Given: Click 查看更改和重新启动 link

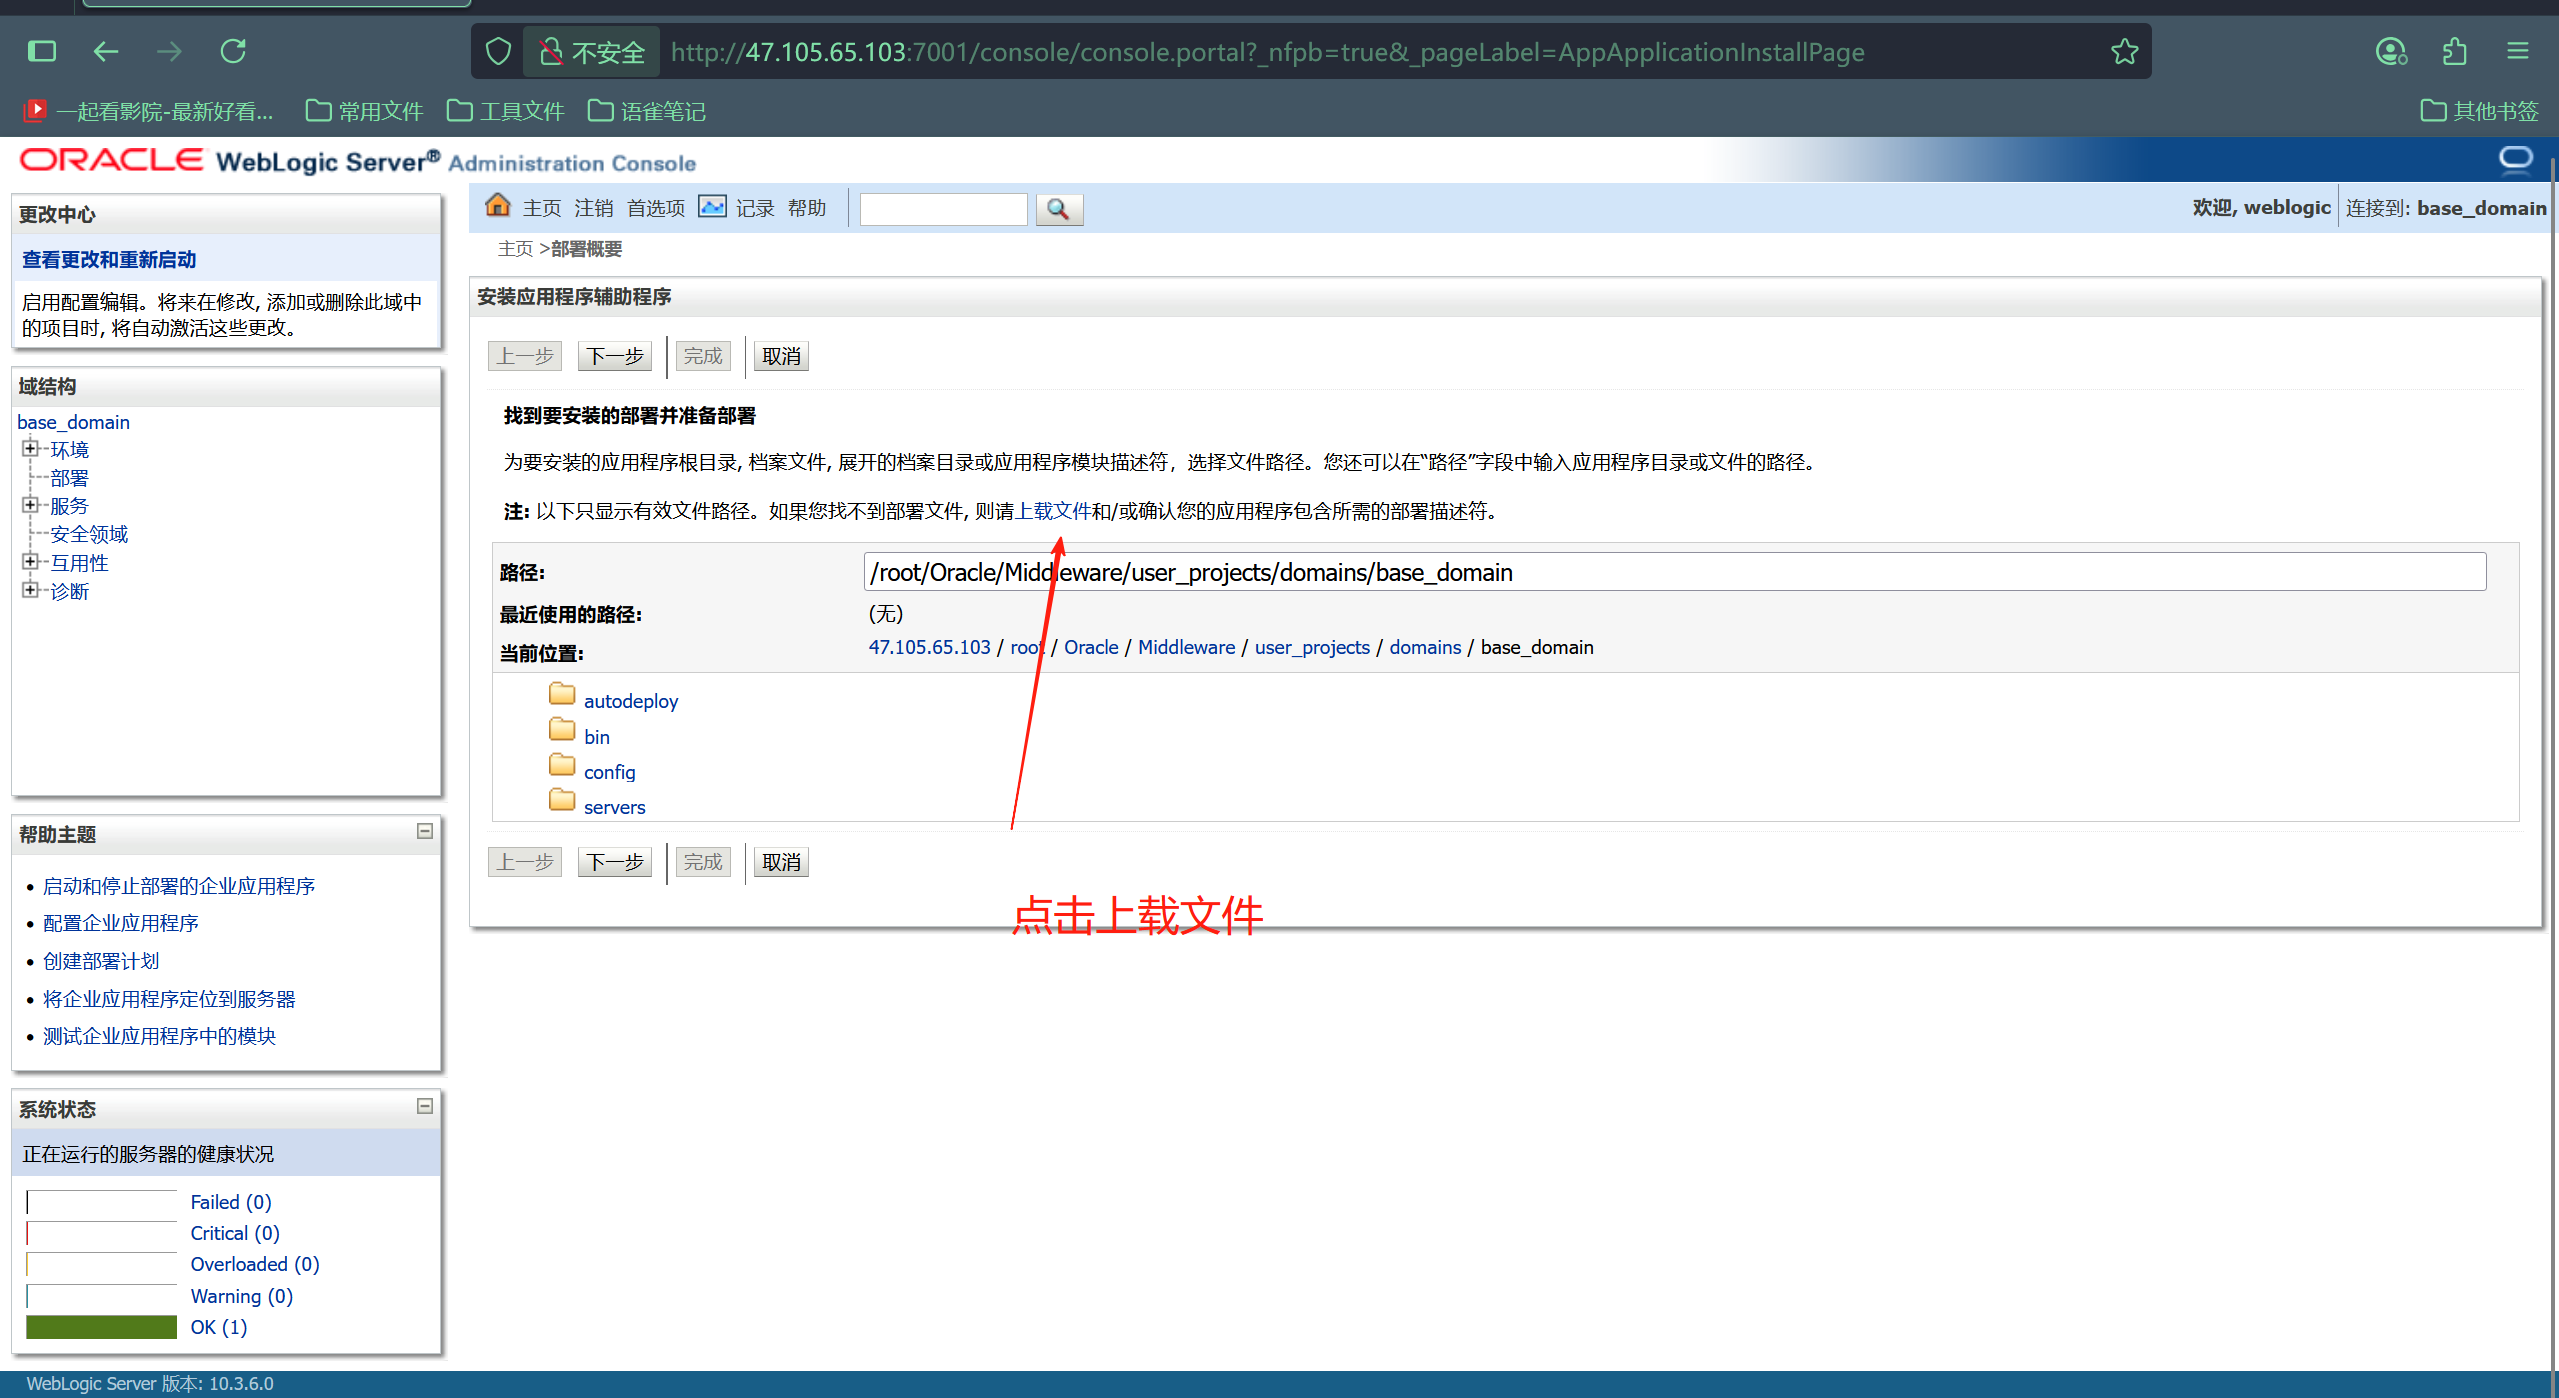Looking at the screenshot, I should (109, 260).
